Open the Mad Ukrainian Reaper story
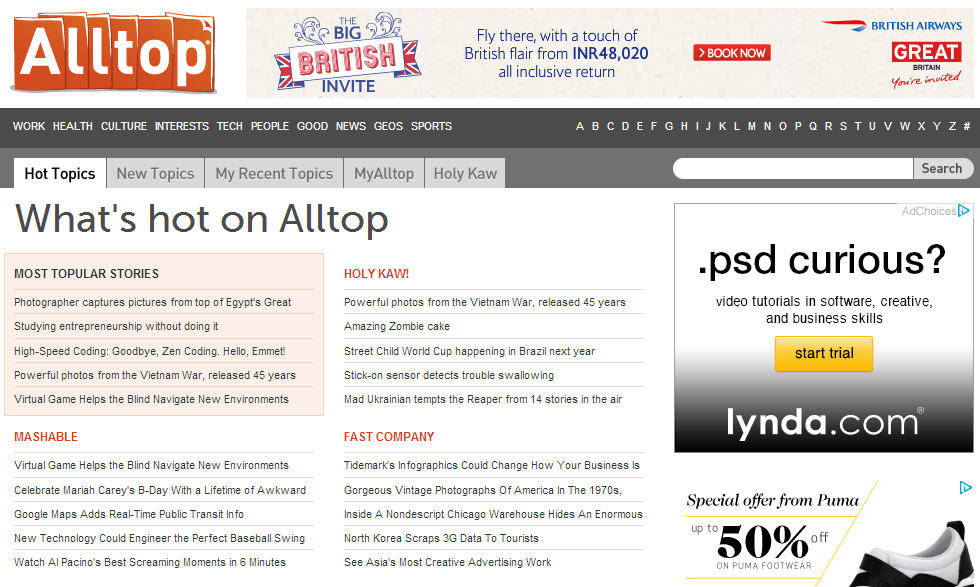The image size is (980, 587). [x=483, y=399]
